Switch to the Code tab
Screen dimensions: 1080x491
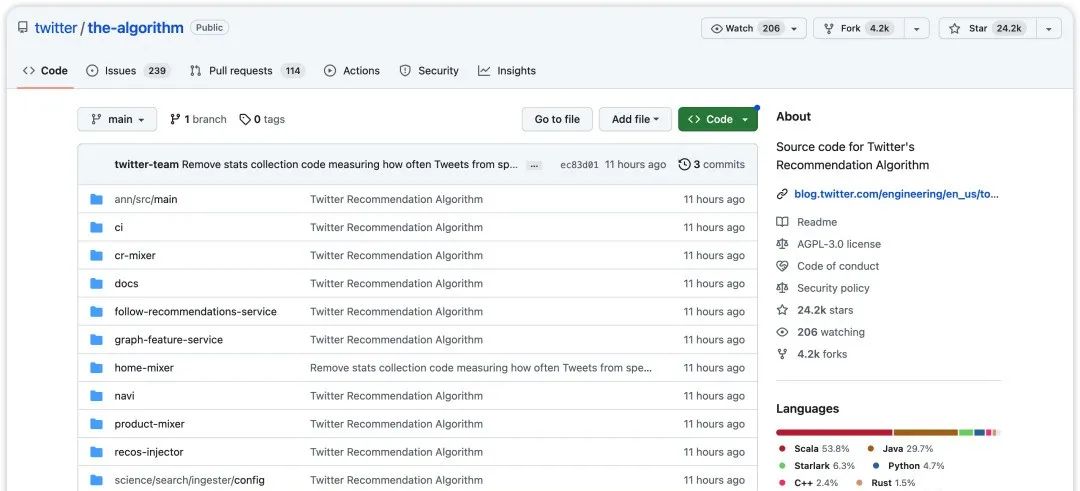(45, 70)
